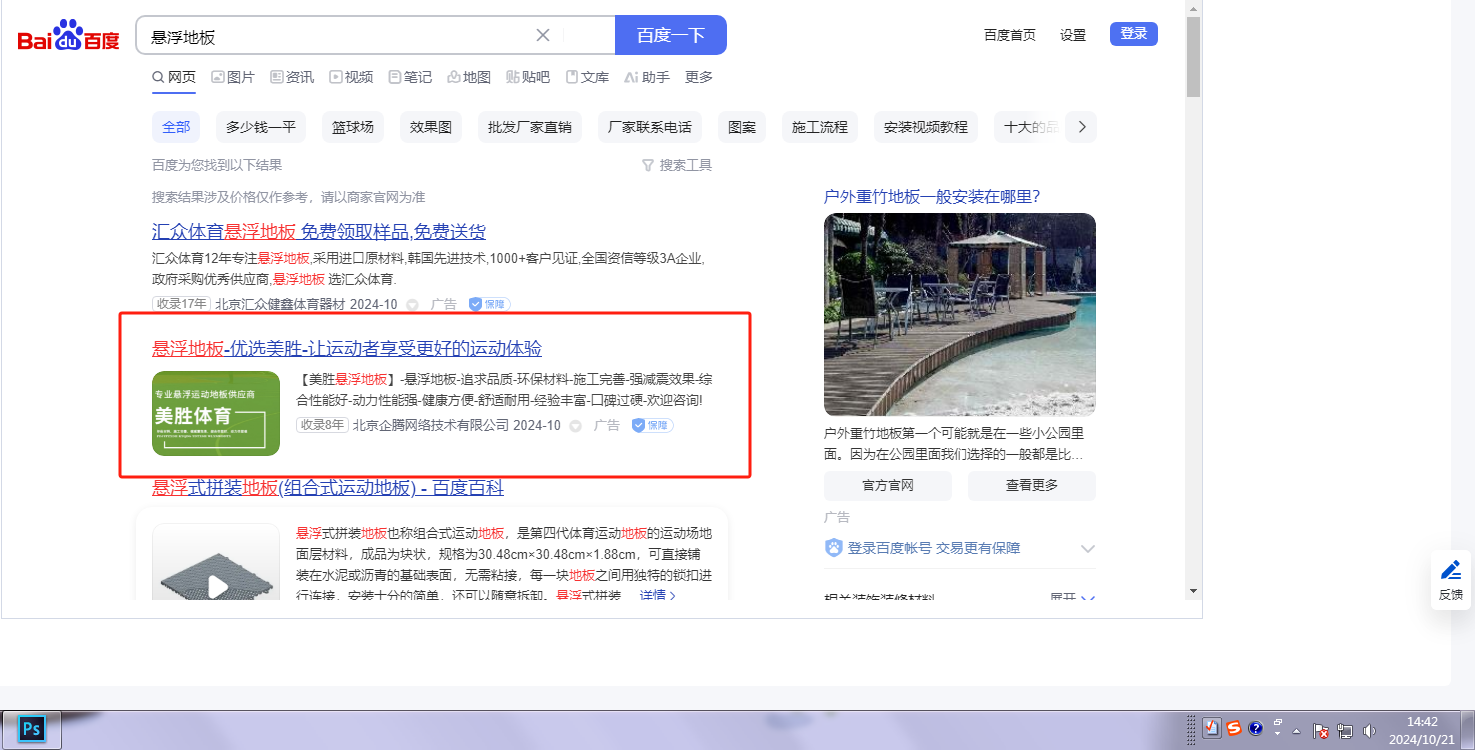Click the Baidu logo
Image resolution: width=1475 pixels, height=750 pixels.
(68, 36)
